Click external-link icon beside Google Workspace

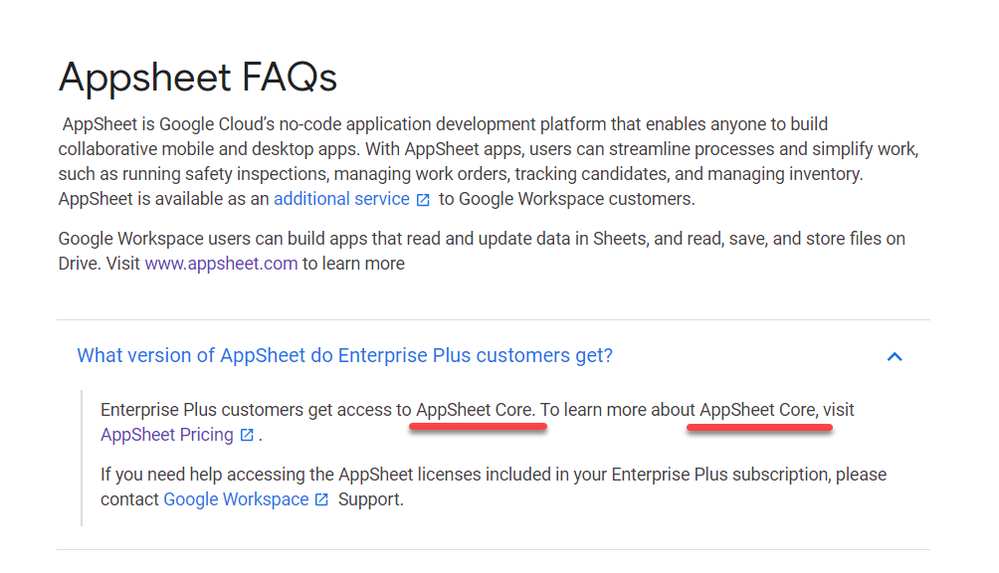pyautogui.click(x=322, y=500)
